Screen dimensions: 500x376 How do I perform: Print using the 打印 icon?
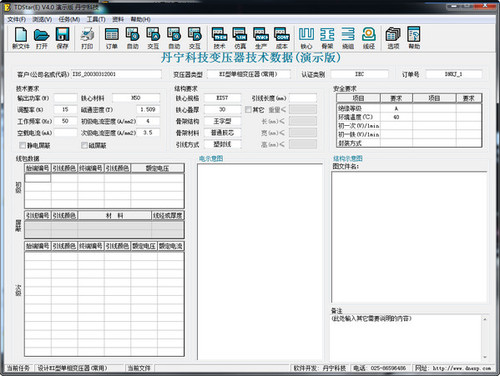[87, 38]
